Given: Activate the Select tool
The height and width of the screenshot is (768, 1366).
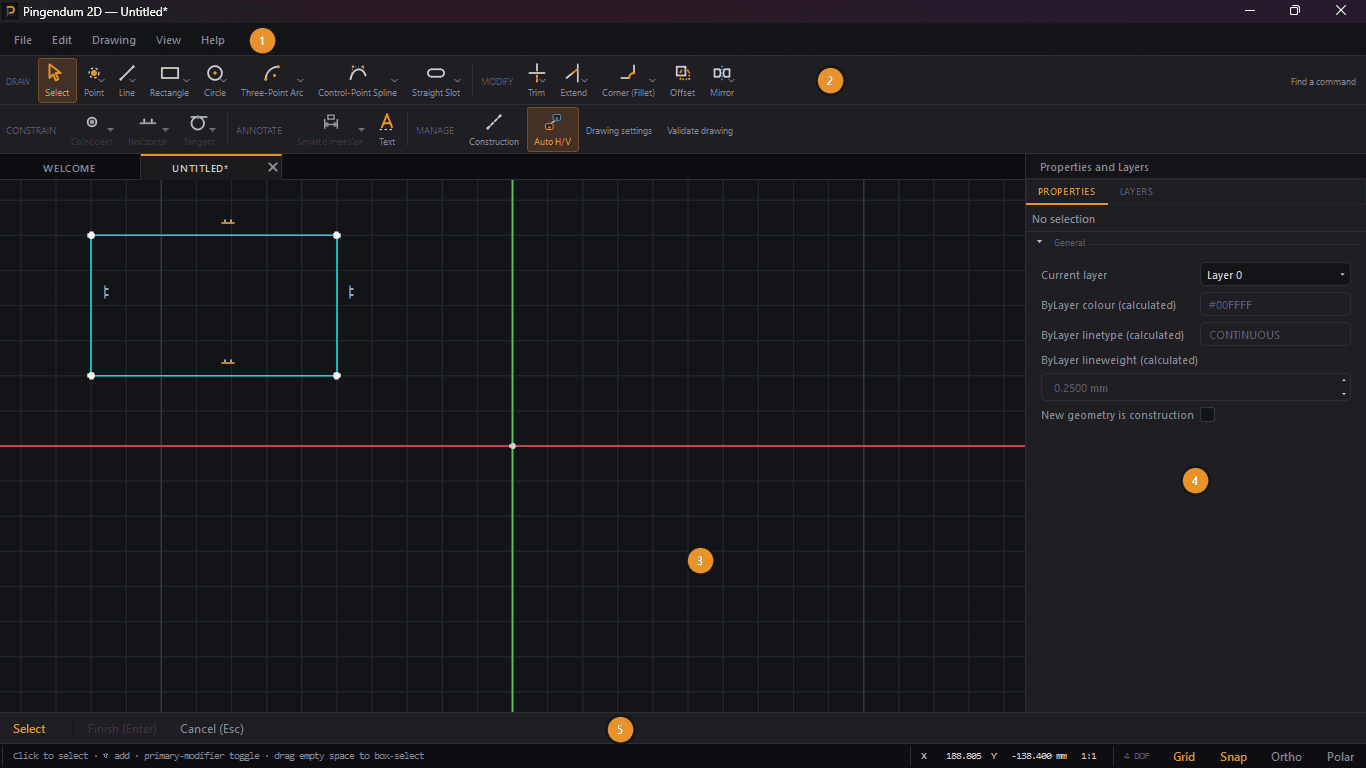Looking at the screenshot, I should click(x=57, y=80).
